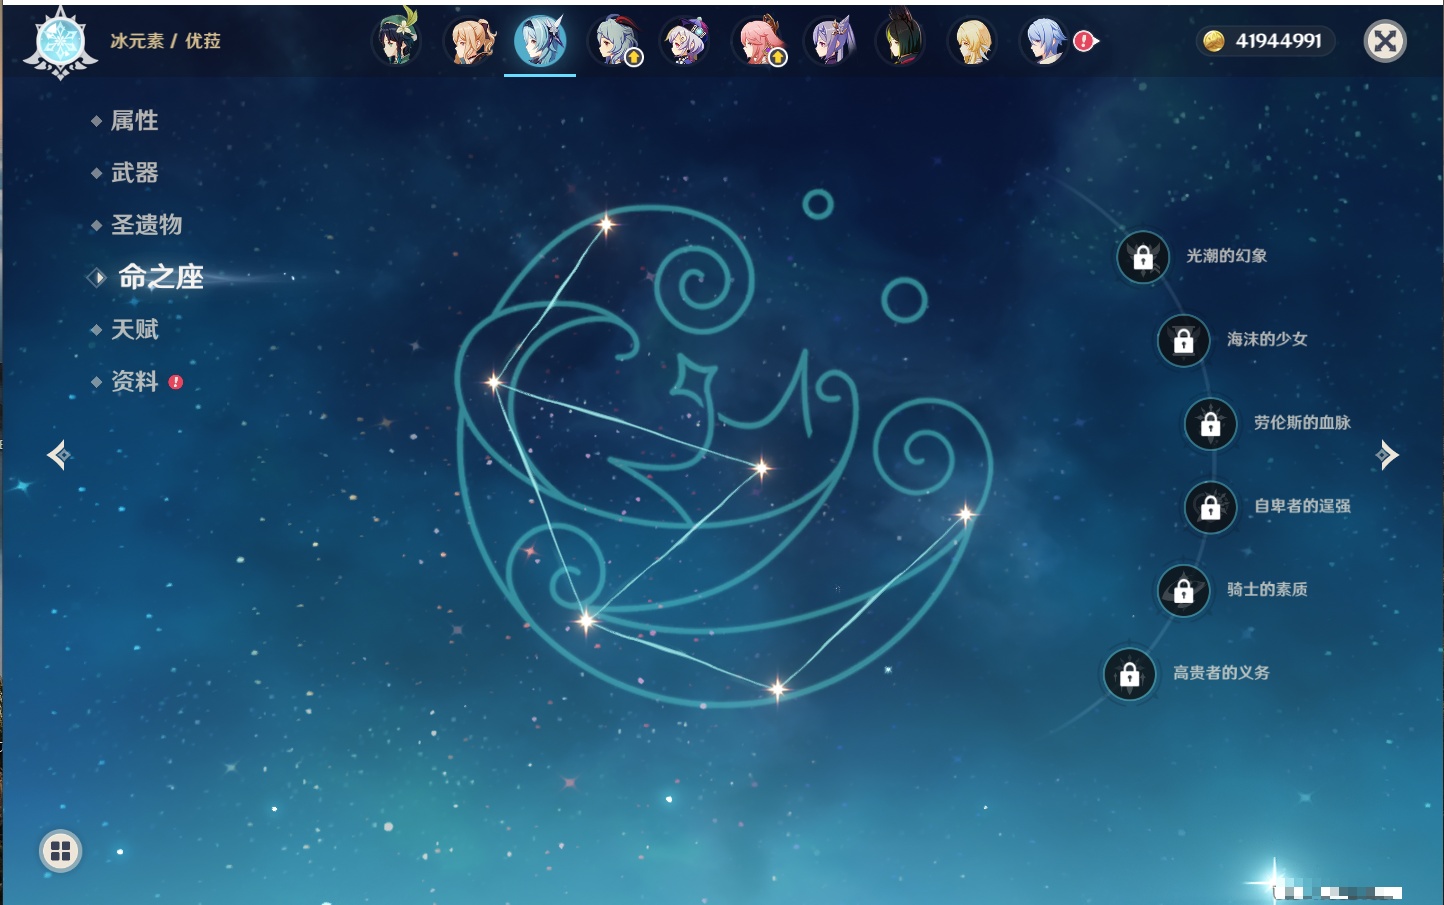
Task: Open the 圣遗物 artifacts tab
Action: pyautogui.click(x=146, y=225)
